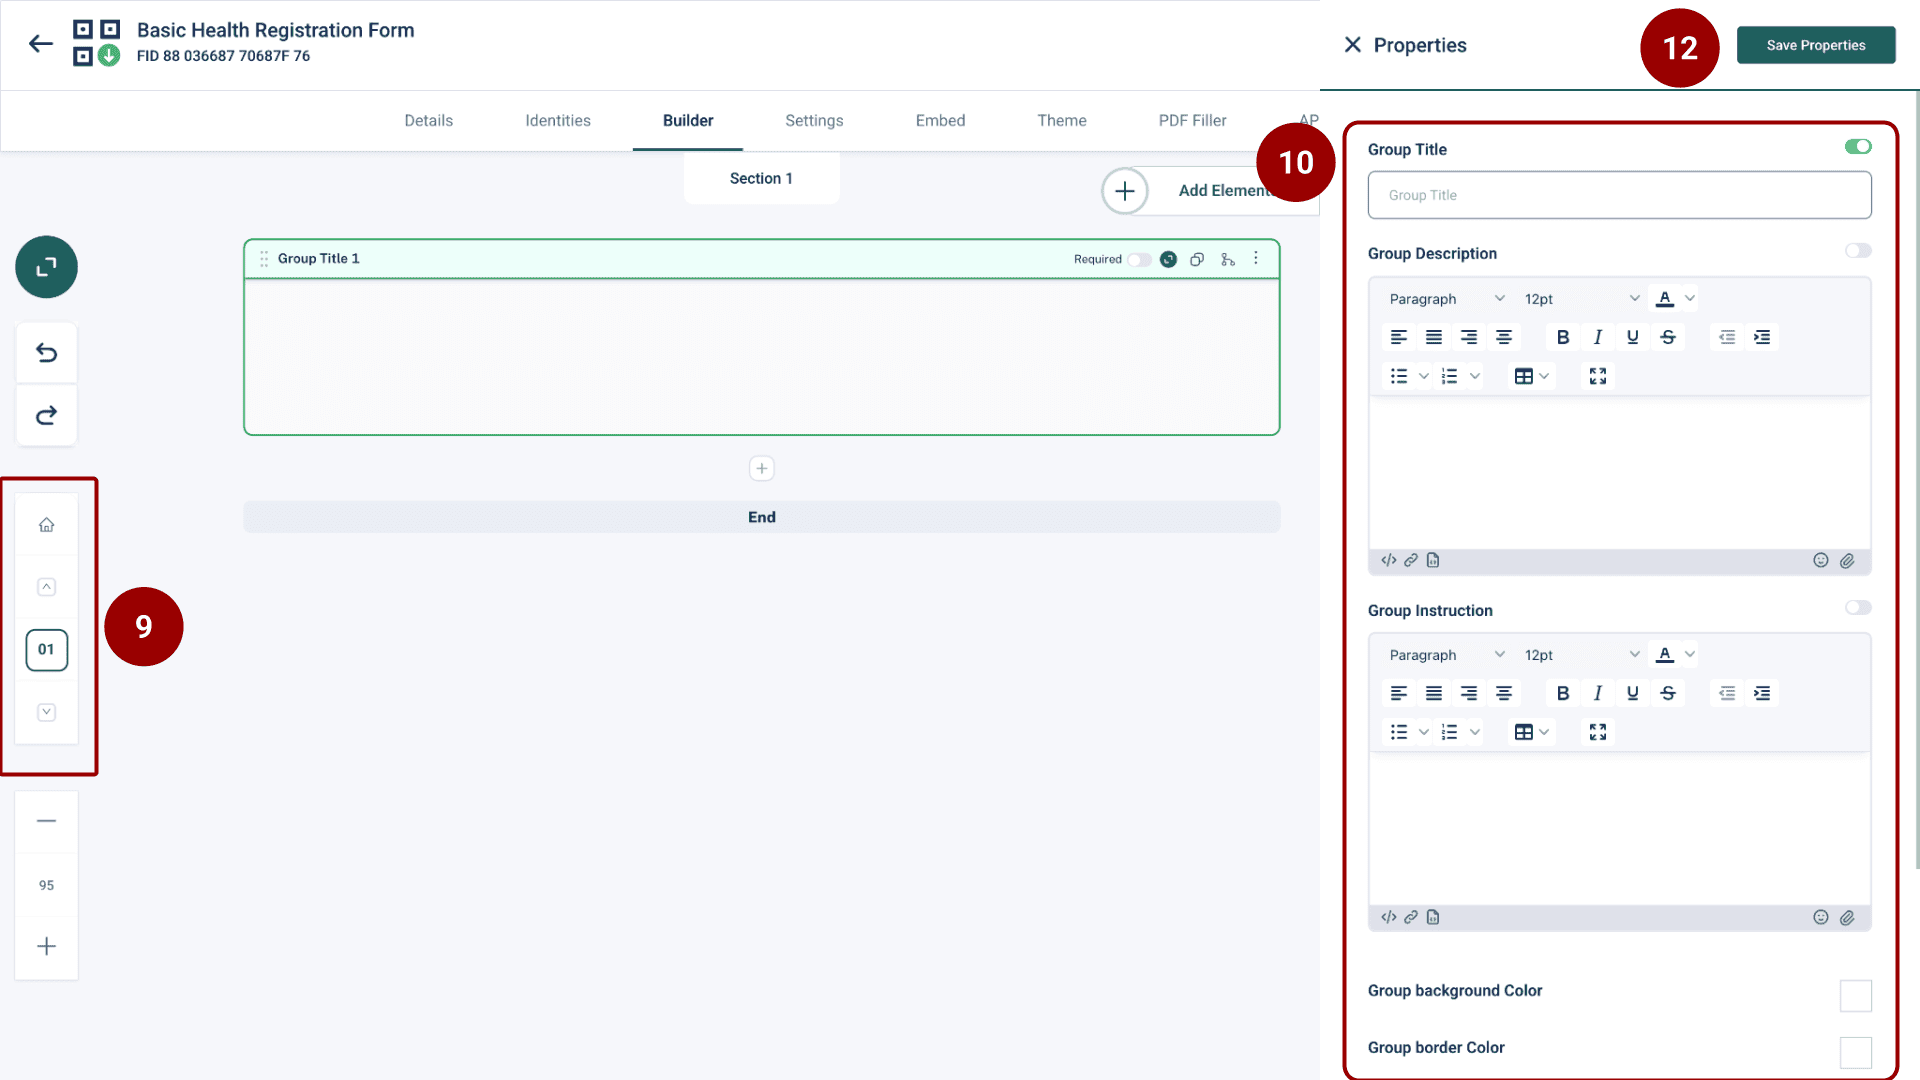Open Group background Color swatch
The height and width of the screenshot is (1080, 1920).
pyautogui.click(x=1855, y=995)
